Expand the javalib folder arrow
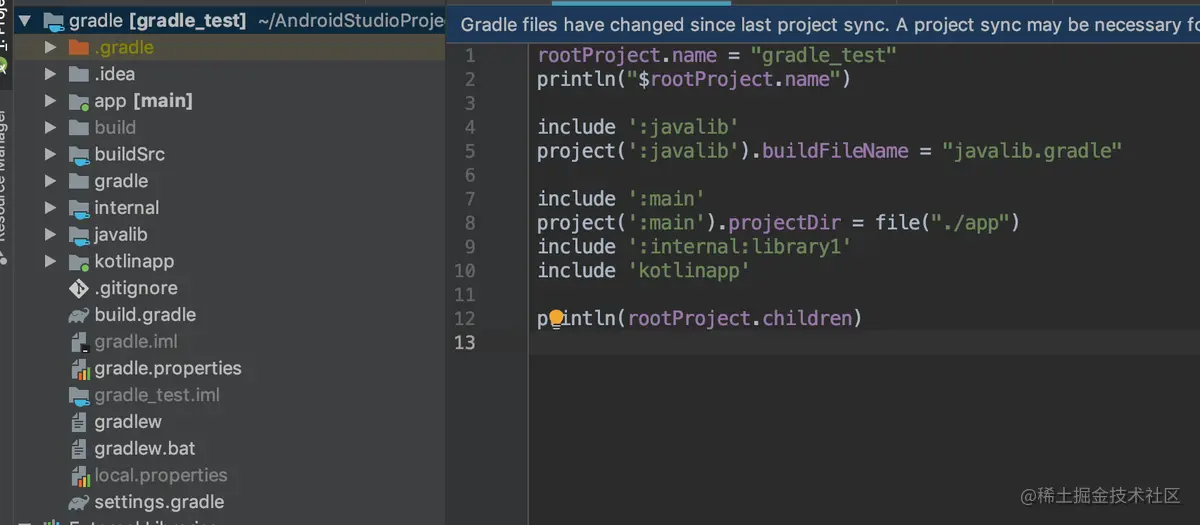Viewport: 1200px width, 525px height. [x=51, y=235]
